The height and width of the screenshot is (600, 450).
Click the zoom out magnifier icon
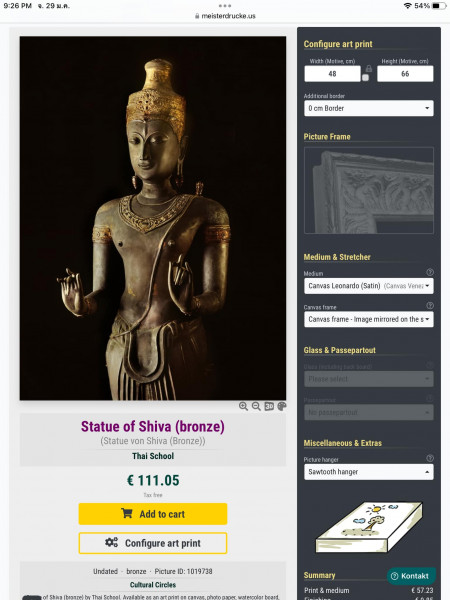pyautogui.click(x=256, y=406)
